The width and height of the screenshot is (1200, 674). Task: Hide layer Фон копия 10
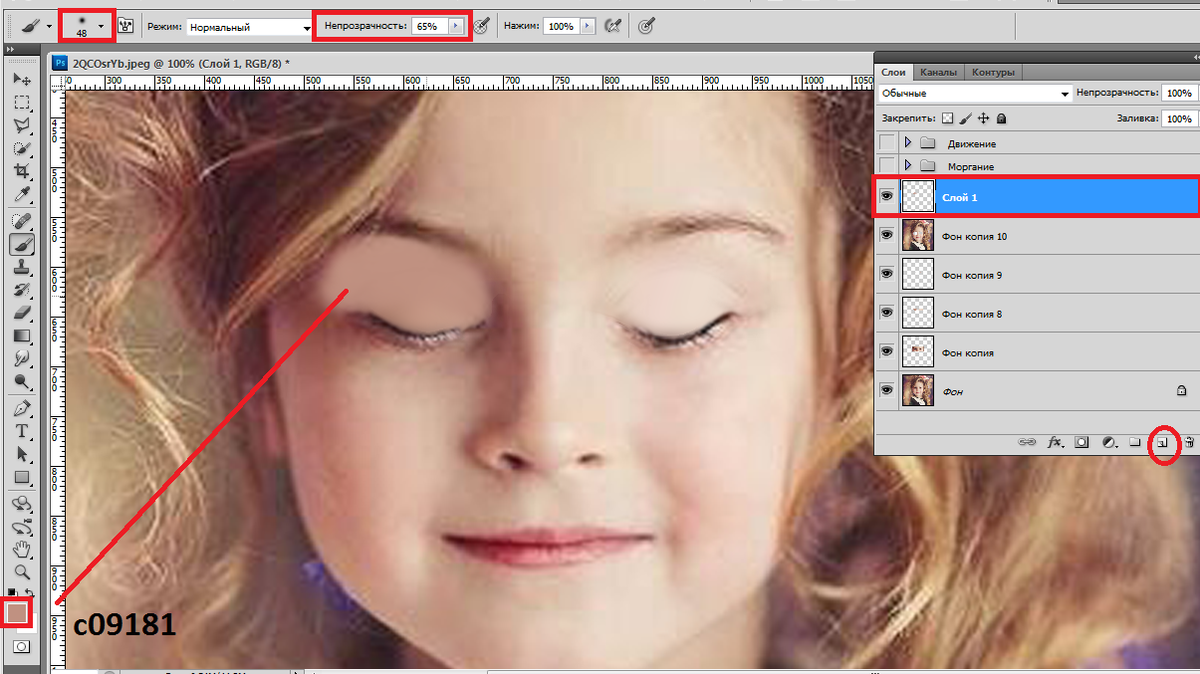tap(886, 236)
